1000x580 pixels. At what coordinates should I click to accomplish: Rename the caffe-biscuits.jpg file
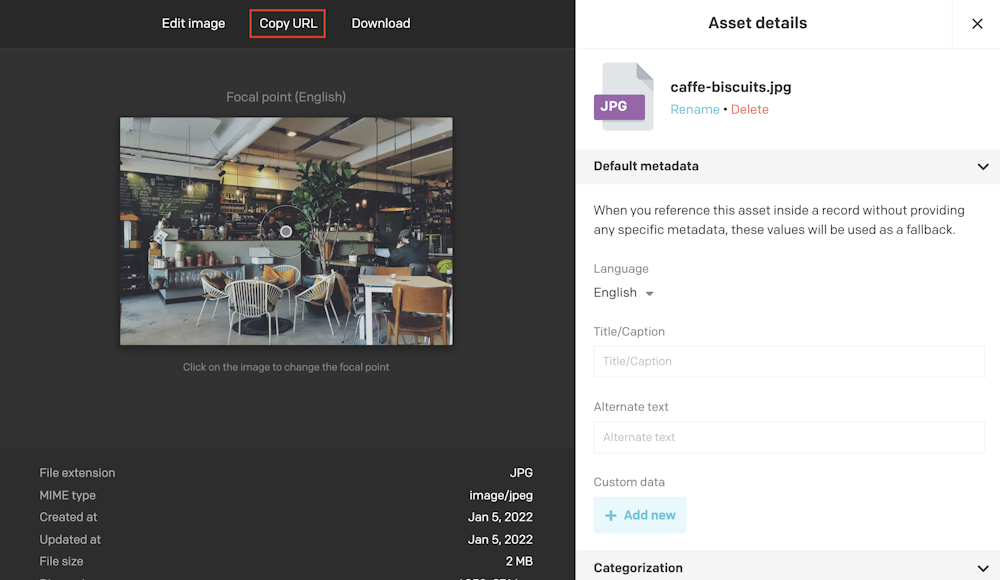tap(694, 110)
